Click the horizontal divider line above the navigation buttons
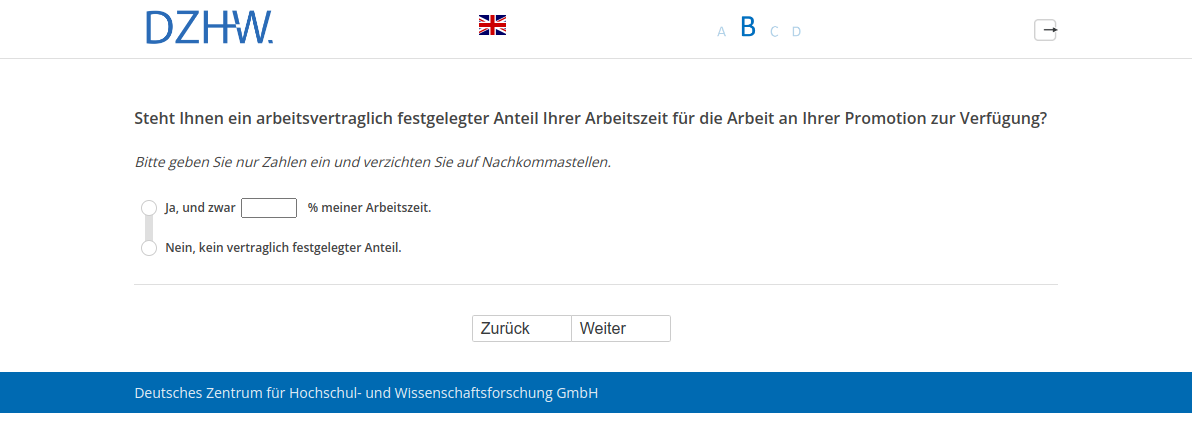This screenshot has width=1192, height=422. tap(596, 285)
